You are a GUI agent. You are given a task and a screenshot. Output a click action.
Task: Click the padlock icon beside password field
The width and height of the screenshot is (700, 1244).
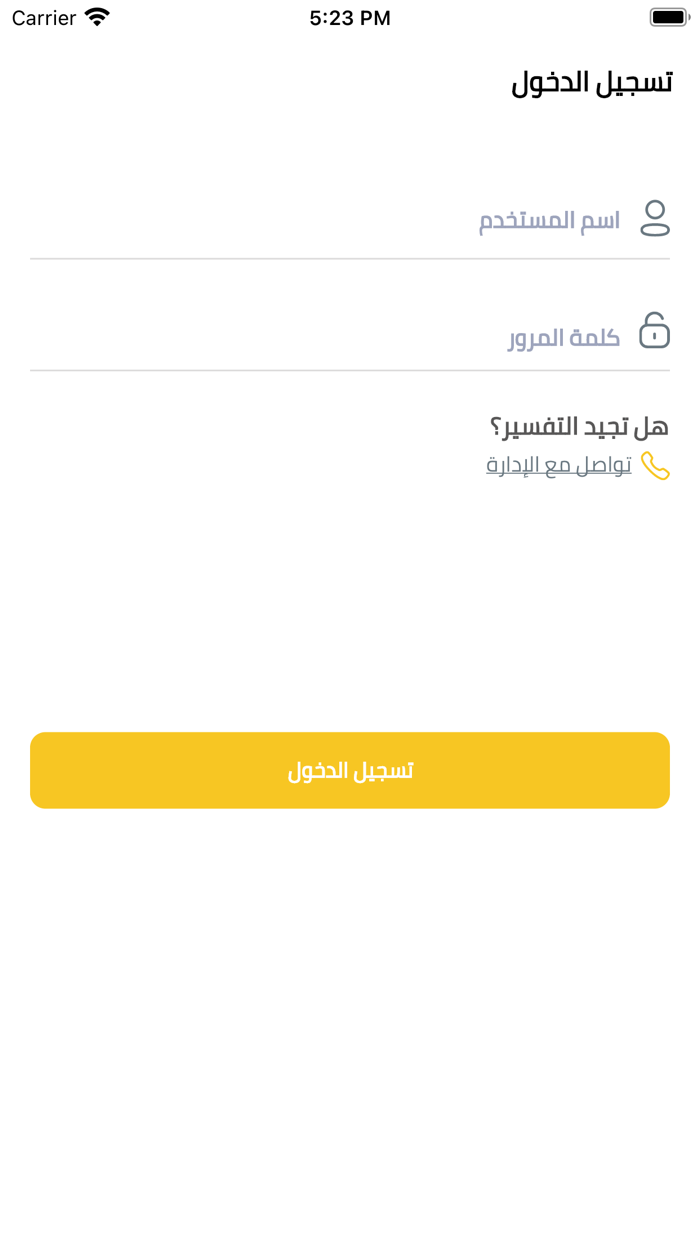[x=656, y=331]
